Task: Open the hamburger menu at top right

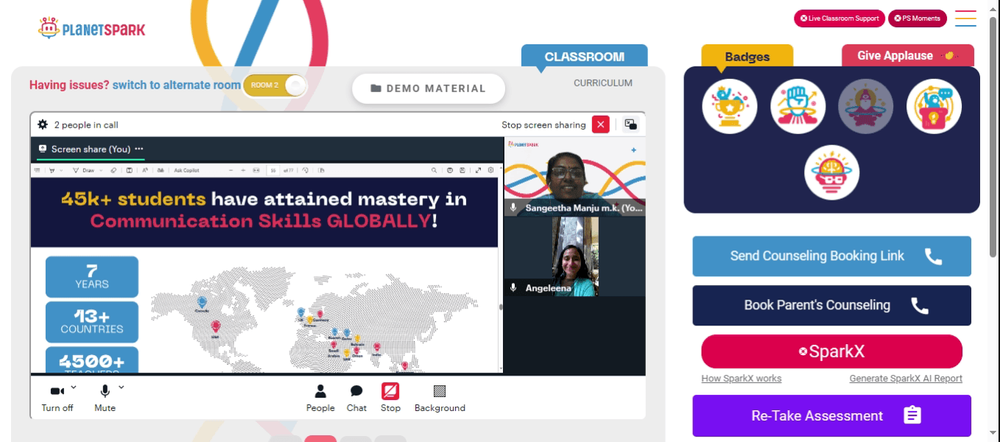Action: click(x=966, y=18)
